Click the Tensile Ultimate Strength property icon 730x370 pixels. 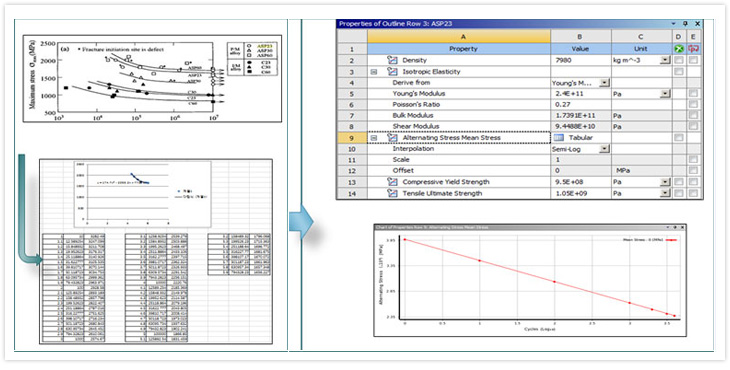point(392,193)
